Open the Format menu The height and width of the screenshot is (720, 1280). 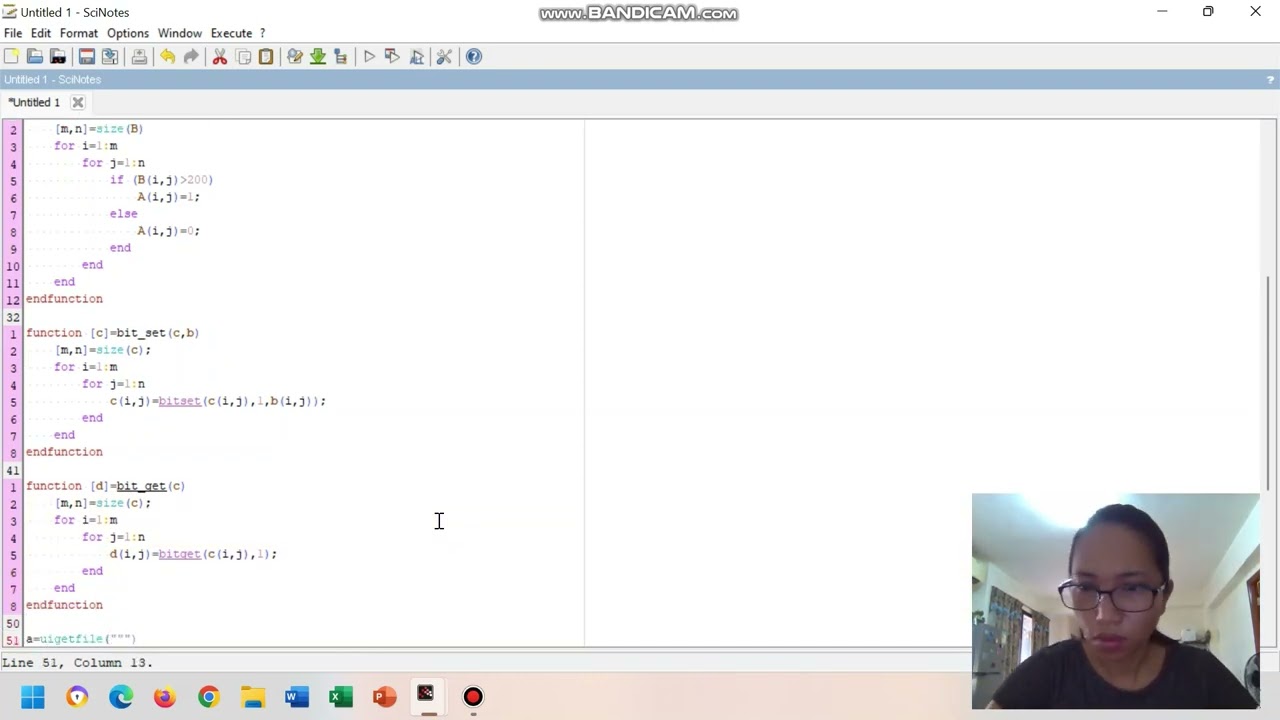79,33
